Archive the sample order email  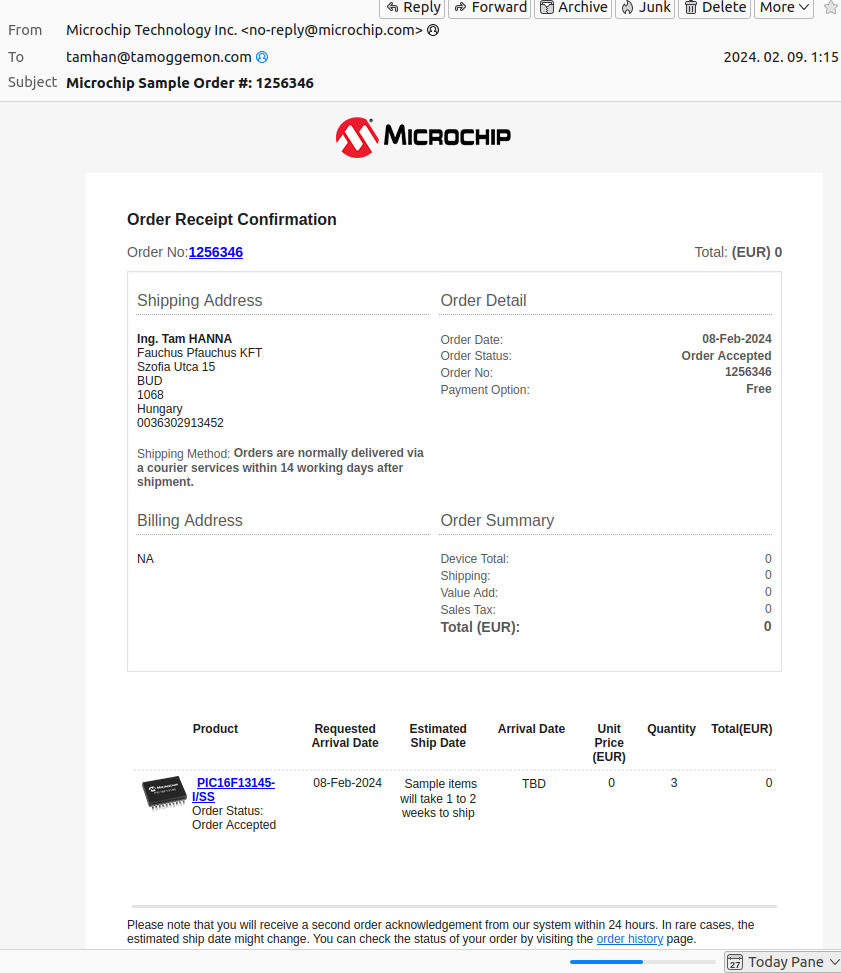coord(573,8)
